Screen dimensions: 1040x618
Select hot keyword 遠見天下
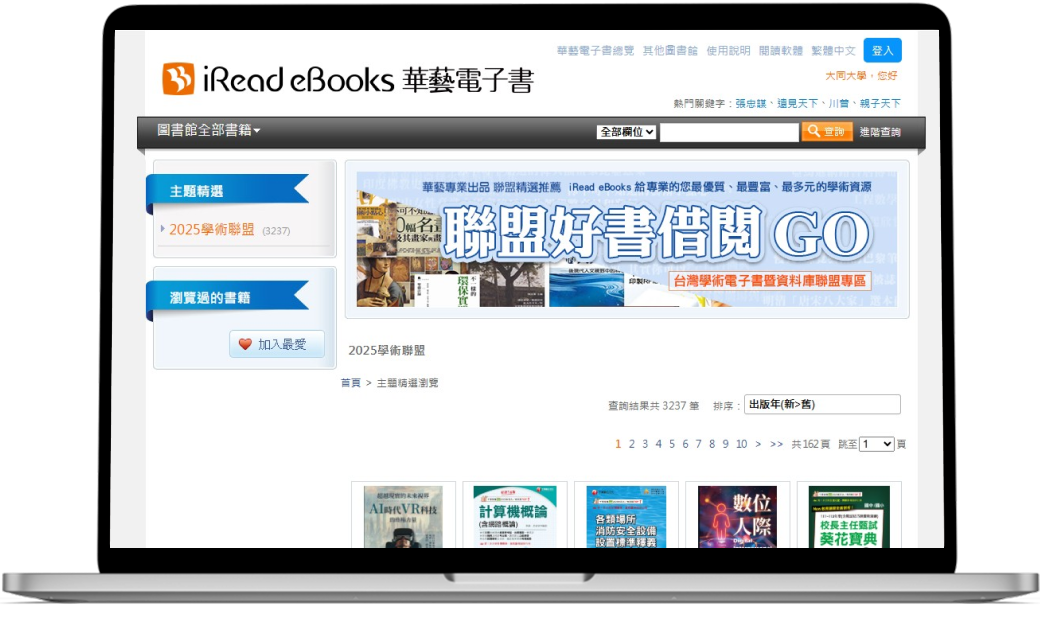(x=797, y=103)
